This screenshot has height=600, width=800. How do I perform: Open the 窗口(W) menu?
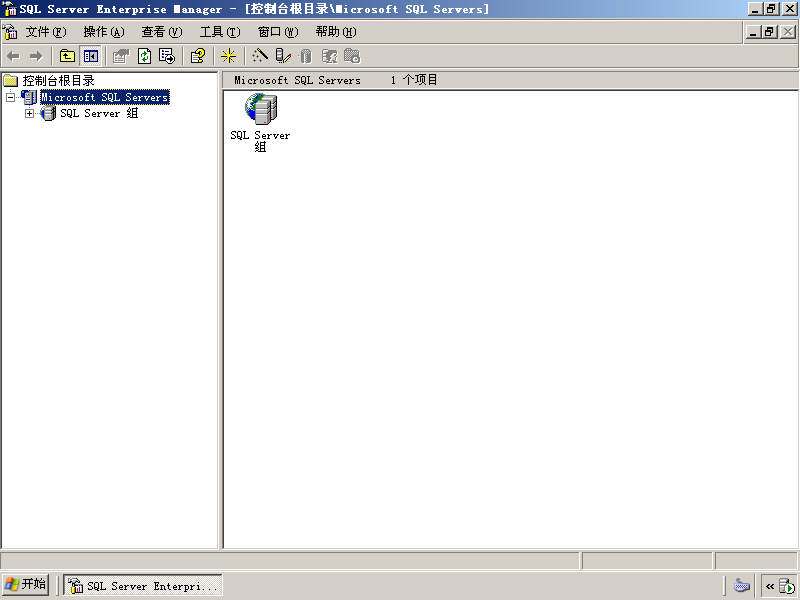click(278, 32)
